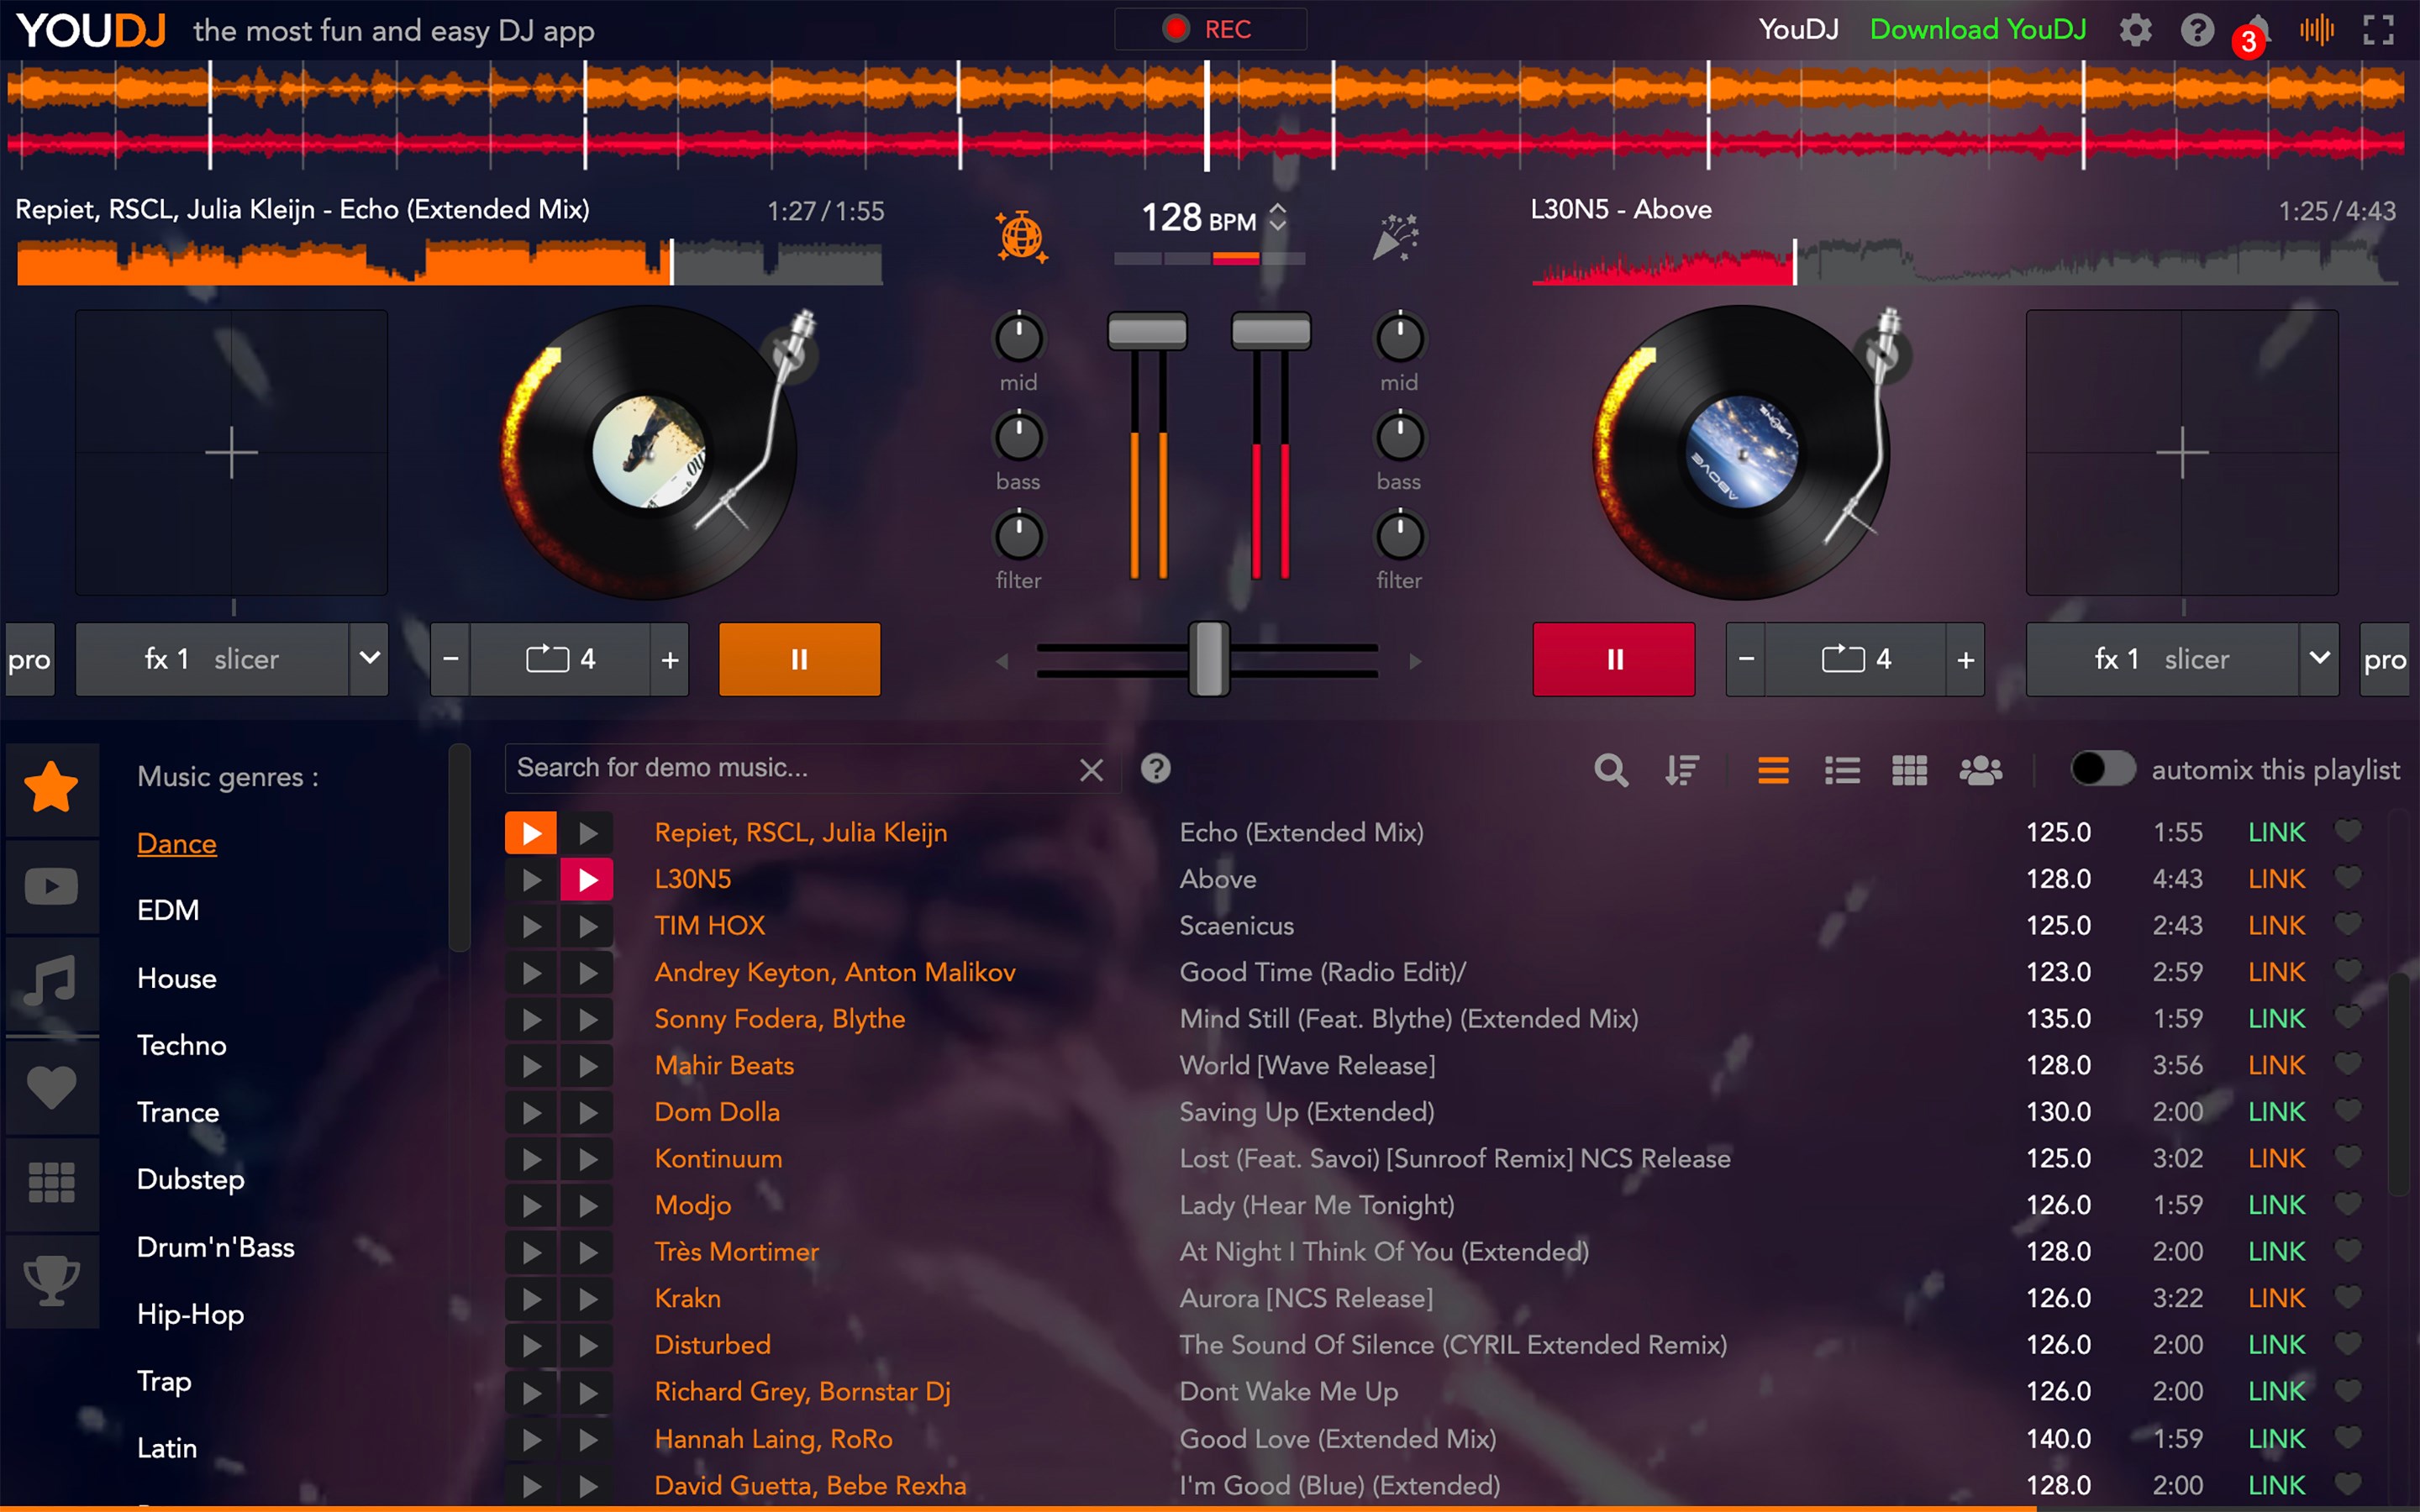
Task: Increase left deck loop length with plus
Action: (x=670, y=659)
